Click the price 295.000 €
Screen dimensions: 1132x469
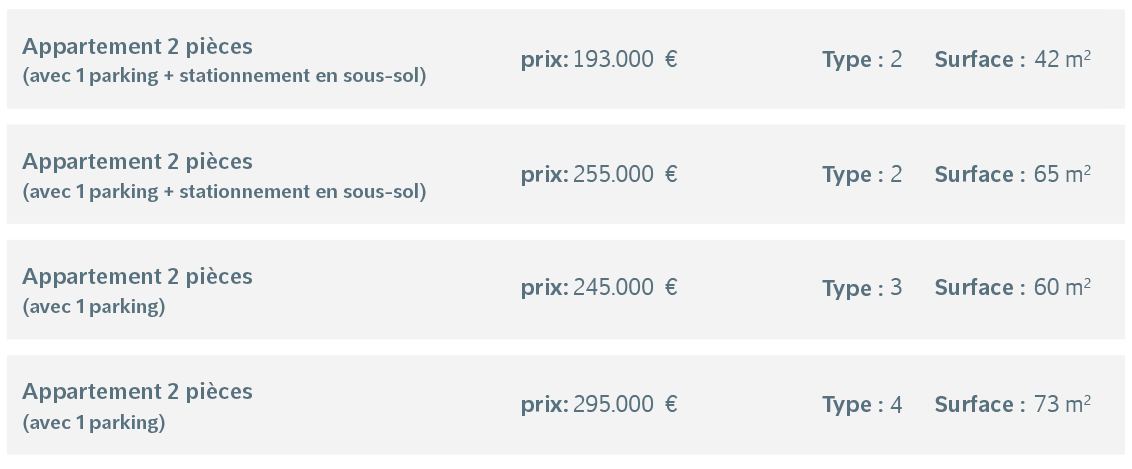coord(625,404)
